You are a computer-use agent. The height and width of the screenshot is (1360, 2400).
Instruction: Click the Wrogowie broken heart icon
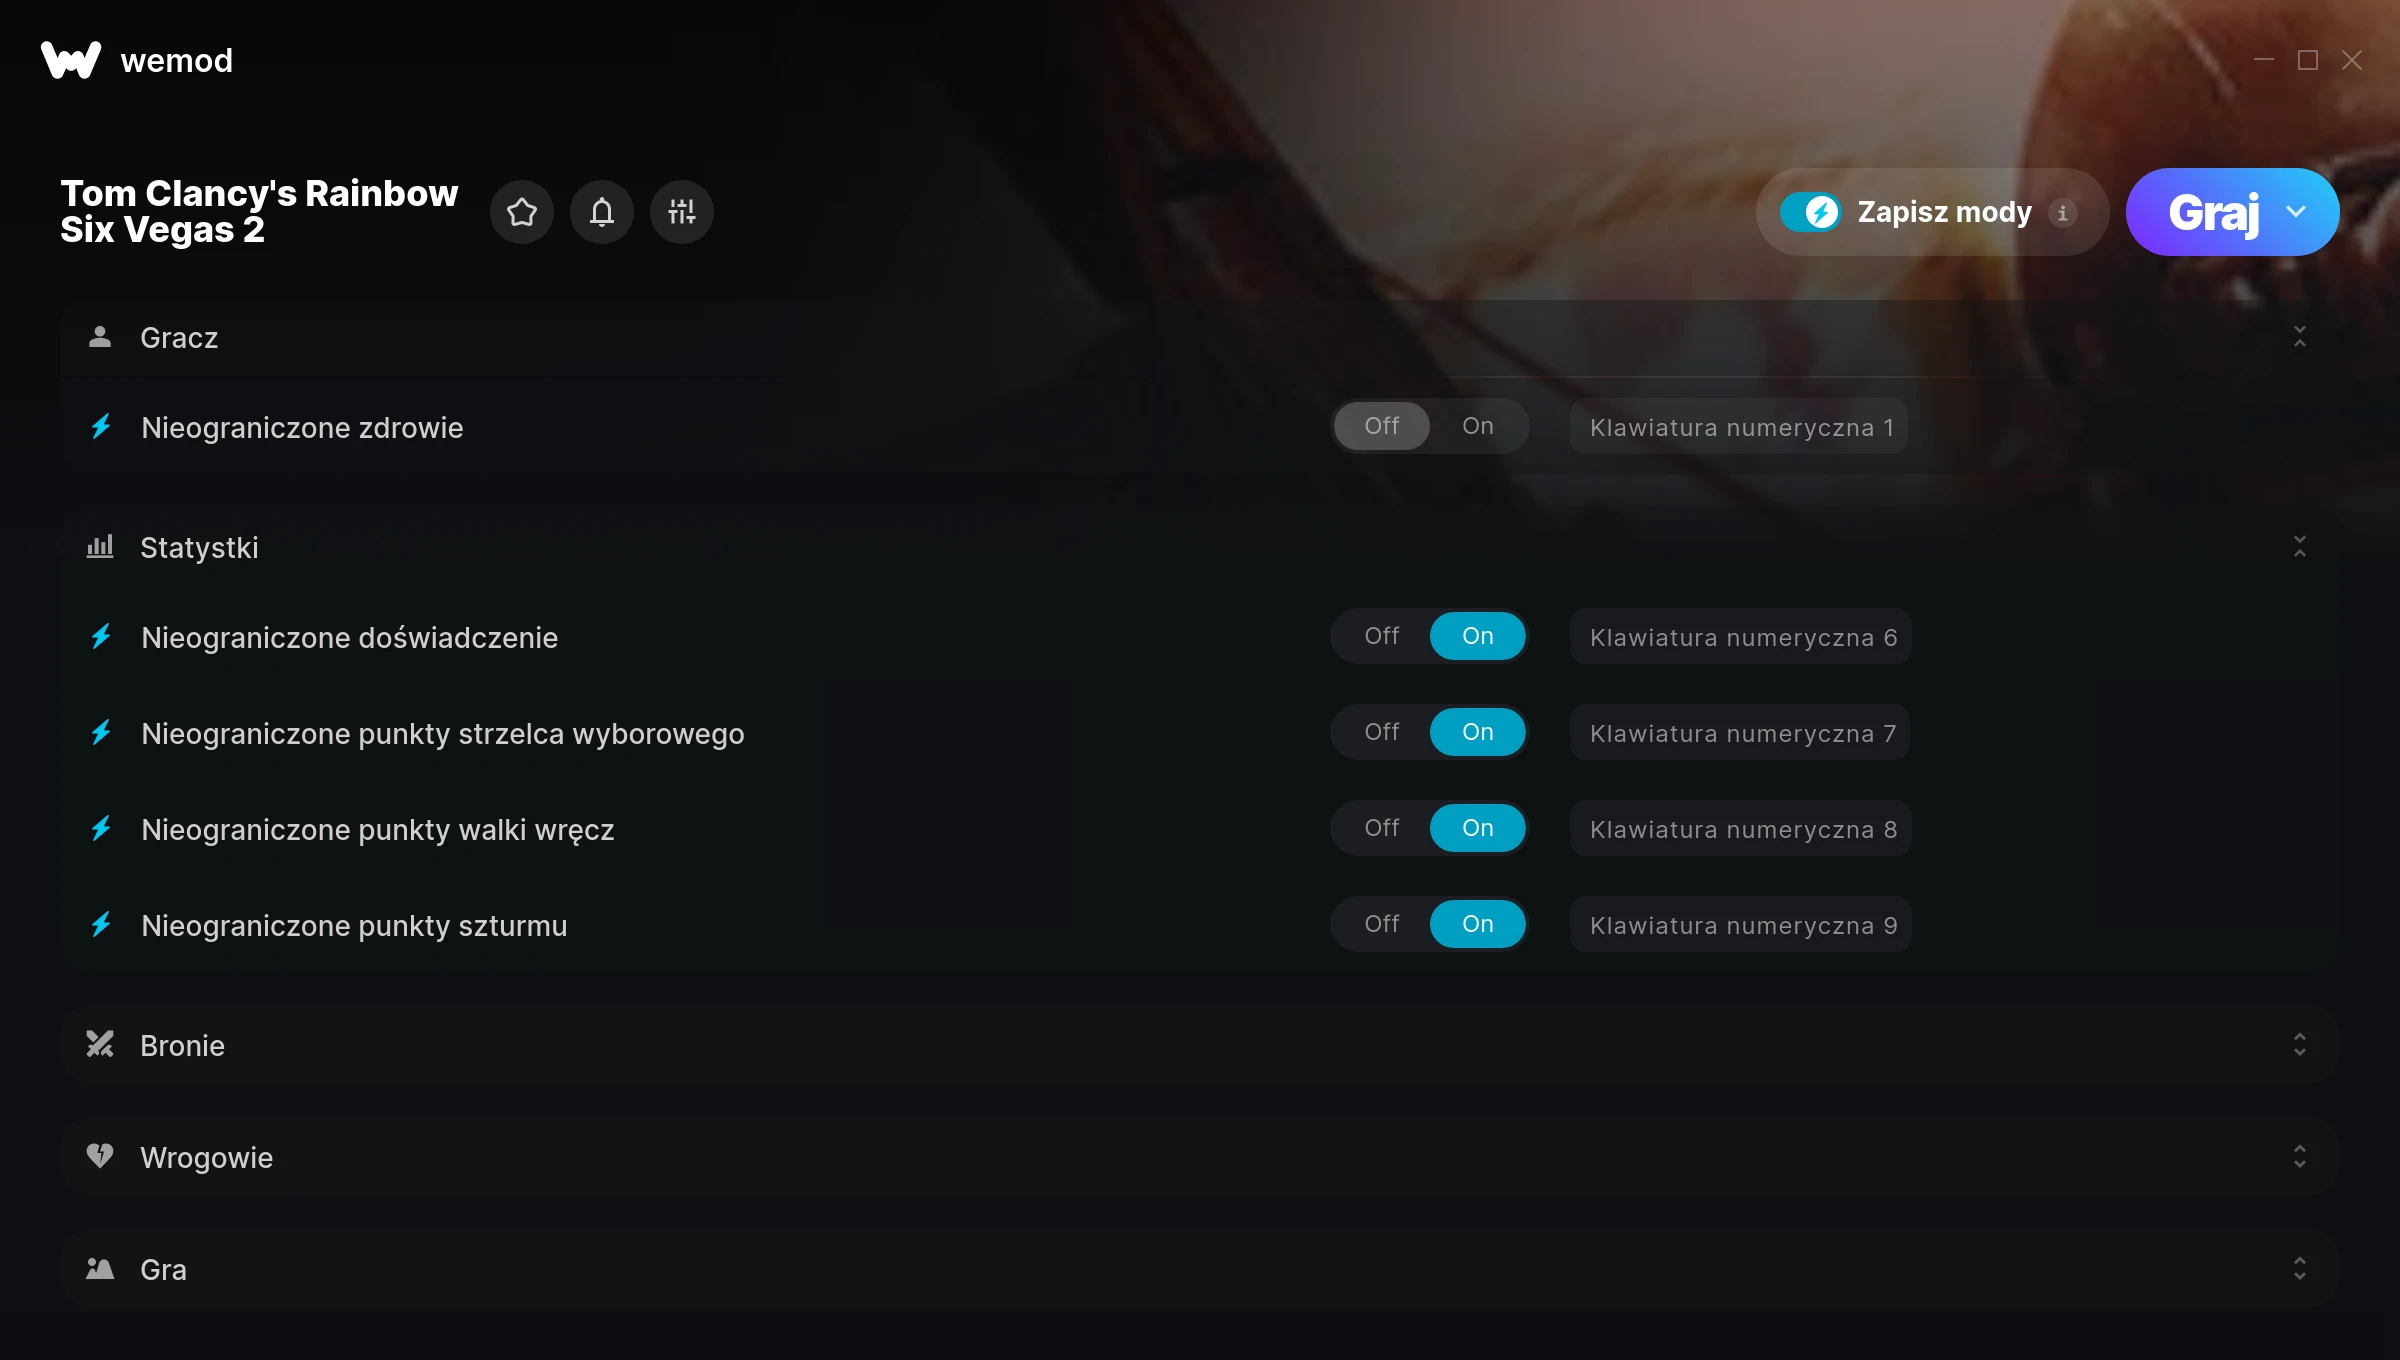pos(100,1157)
